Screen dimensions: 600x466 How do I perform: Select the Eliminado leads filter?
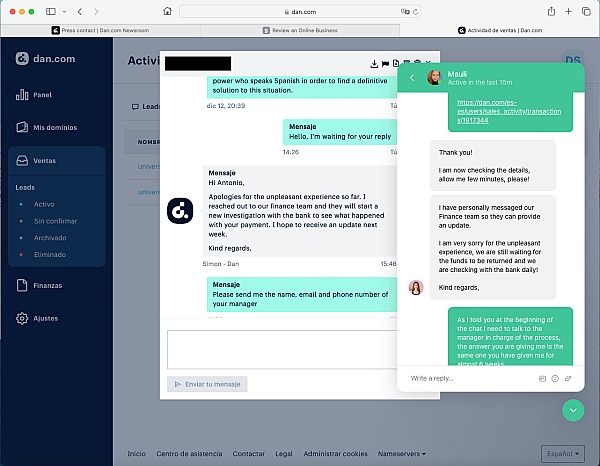pos(50,255)
